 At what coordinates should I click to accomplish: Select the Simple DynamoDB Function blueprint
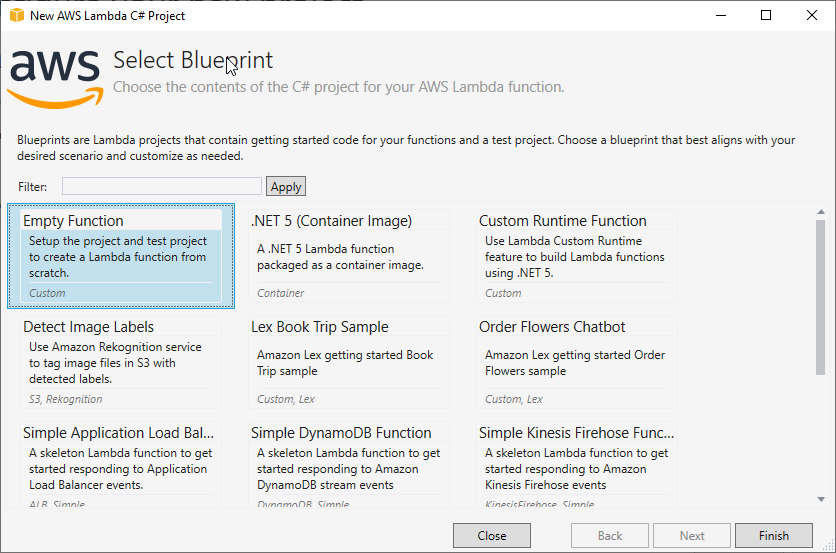tap(349, 464)
